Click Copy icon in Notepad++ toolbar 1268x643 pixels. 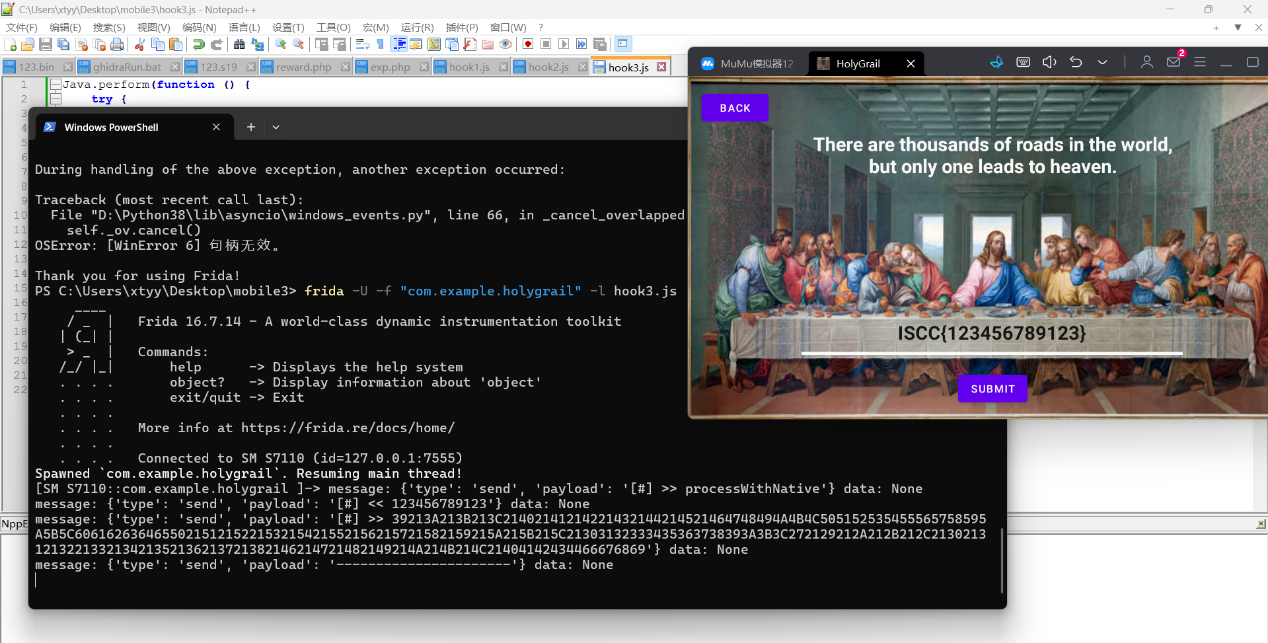(158, 44)
